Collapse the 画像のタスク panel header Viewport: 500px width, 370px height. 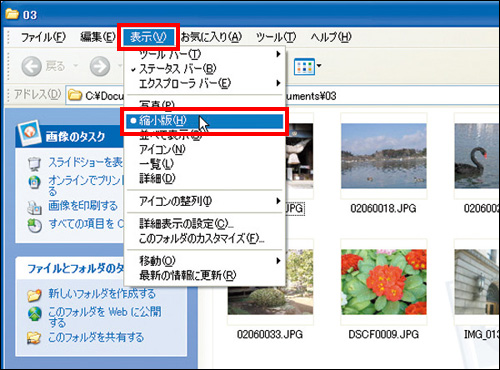click(70, 137)
